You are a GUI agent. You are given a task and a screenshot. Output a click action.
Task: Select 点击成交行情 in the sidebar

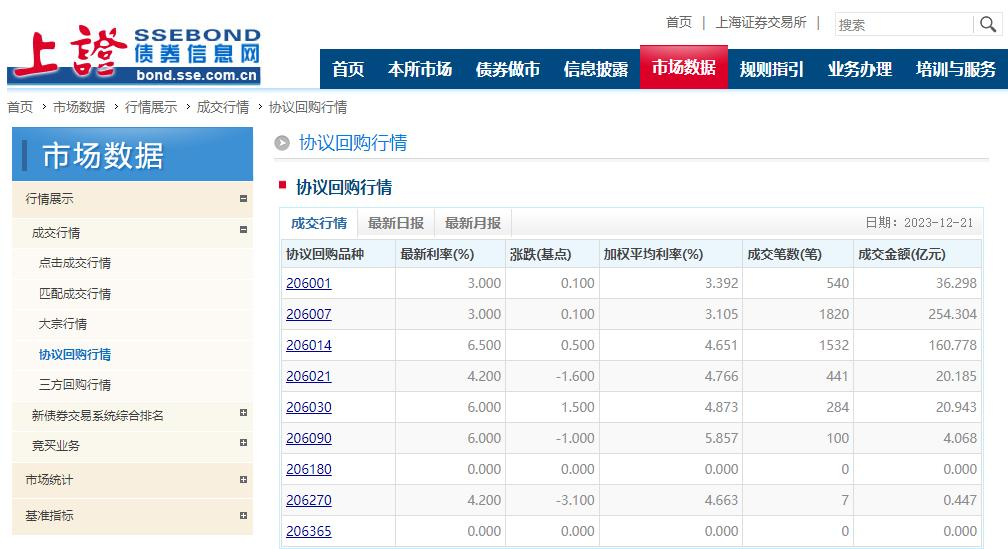click(x=75, y=263)
